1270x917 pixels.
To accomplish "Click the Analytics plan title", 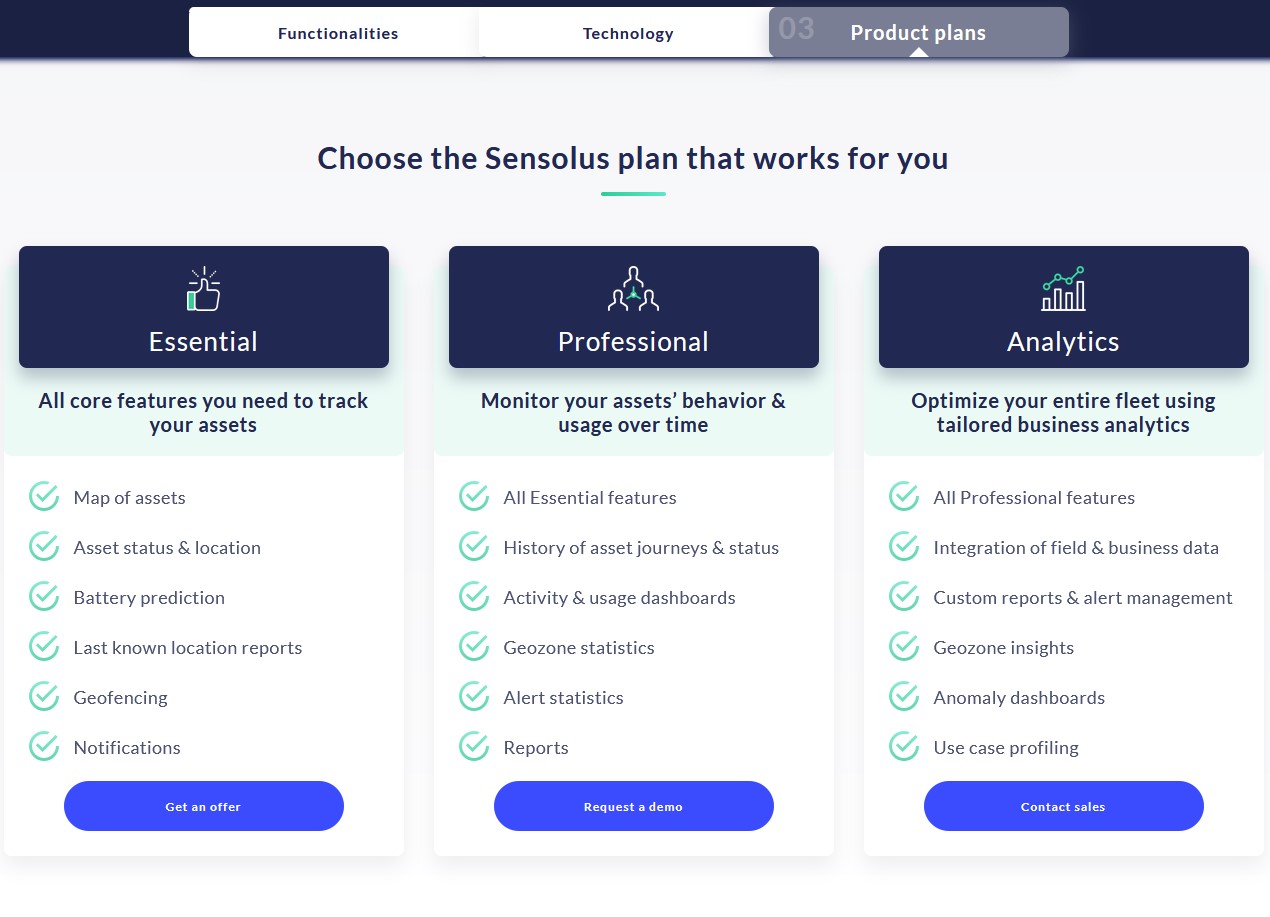I will [x=1063, y=342].
